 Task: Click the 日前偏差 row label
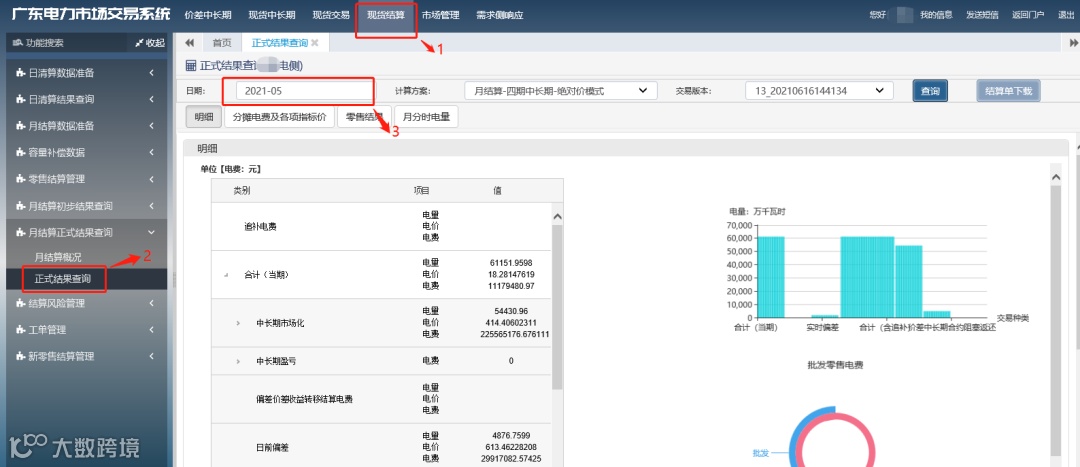point(272,448)
